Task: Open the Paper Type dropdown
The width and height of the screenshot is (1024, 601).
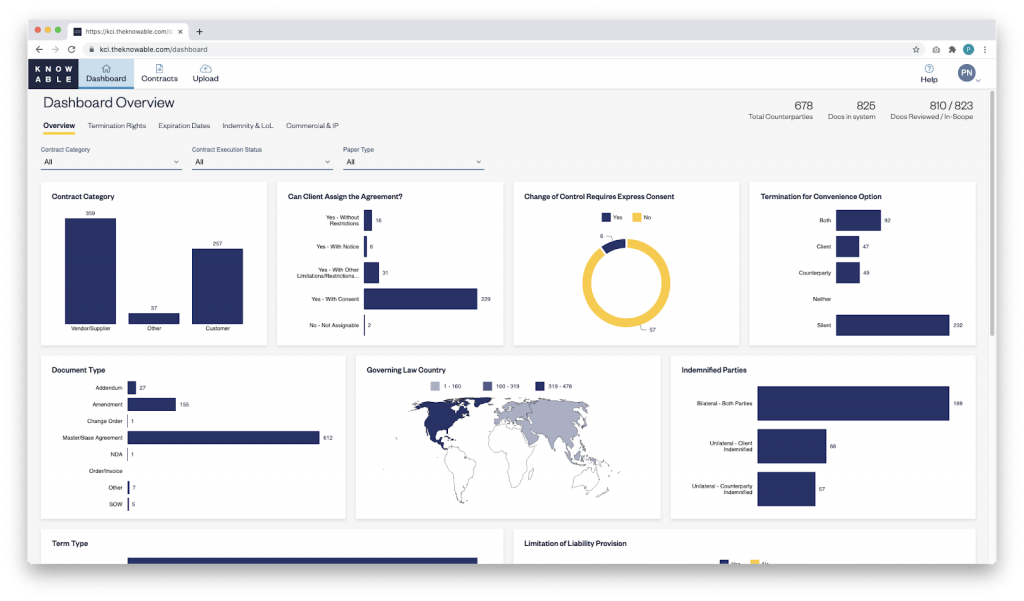Action: tap(413, 161)
